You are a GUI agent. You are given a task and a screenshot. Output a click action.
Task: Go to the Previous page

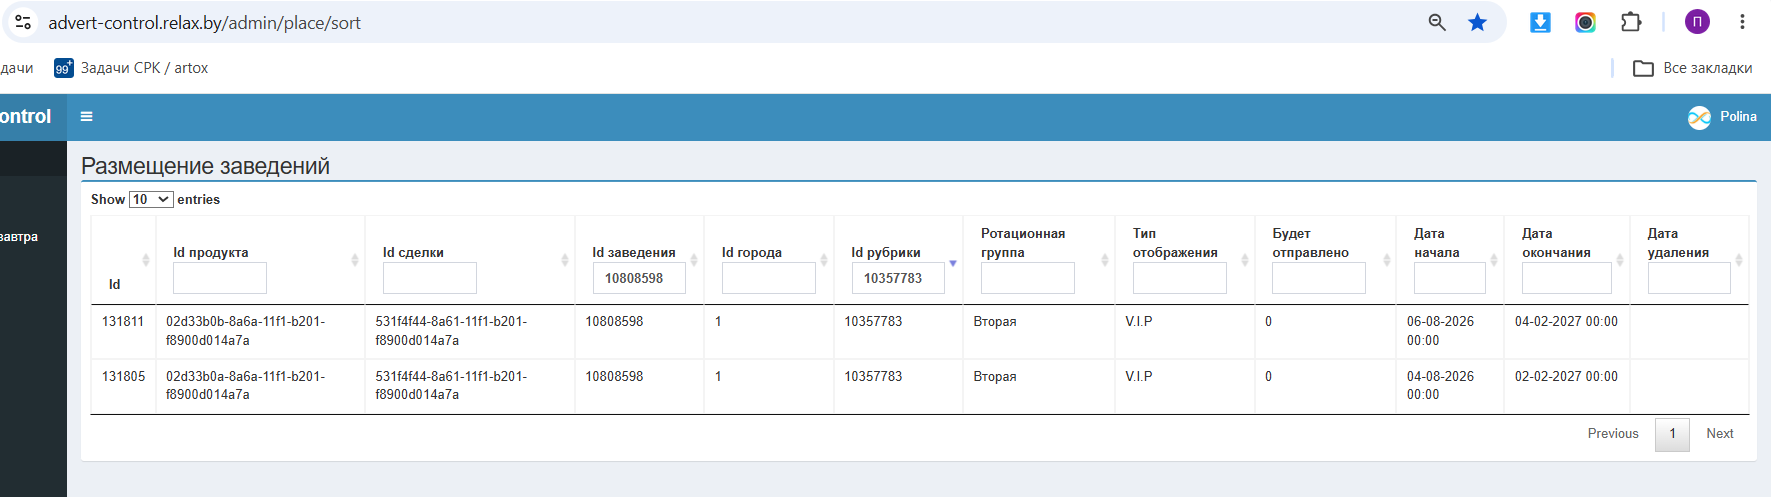[x=1613, y=434]
